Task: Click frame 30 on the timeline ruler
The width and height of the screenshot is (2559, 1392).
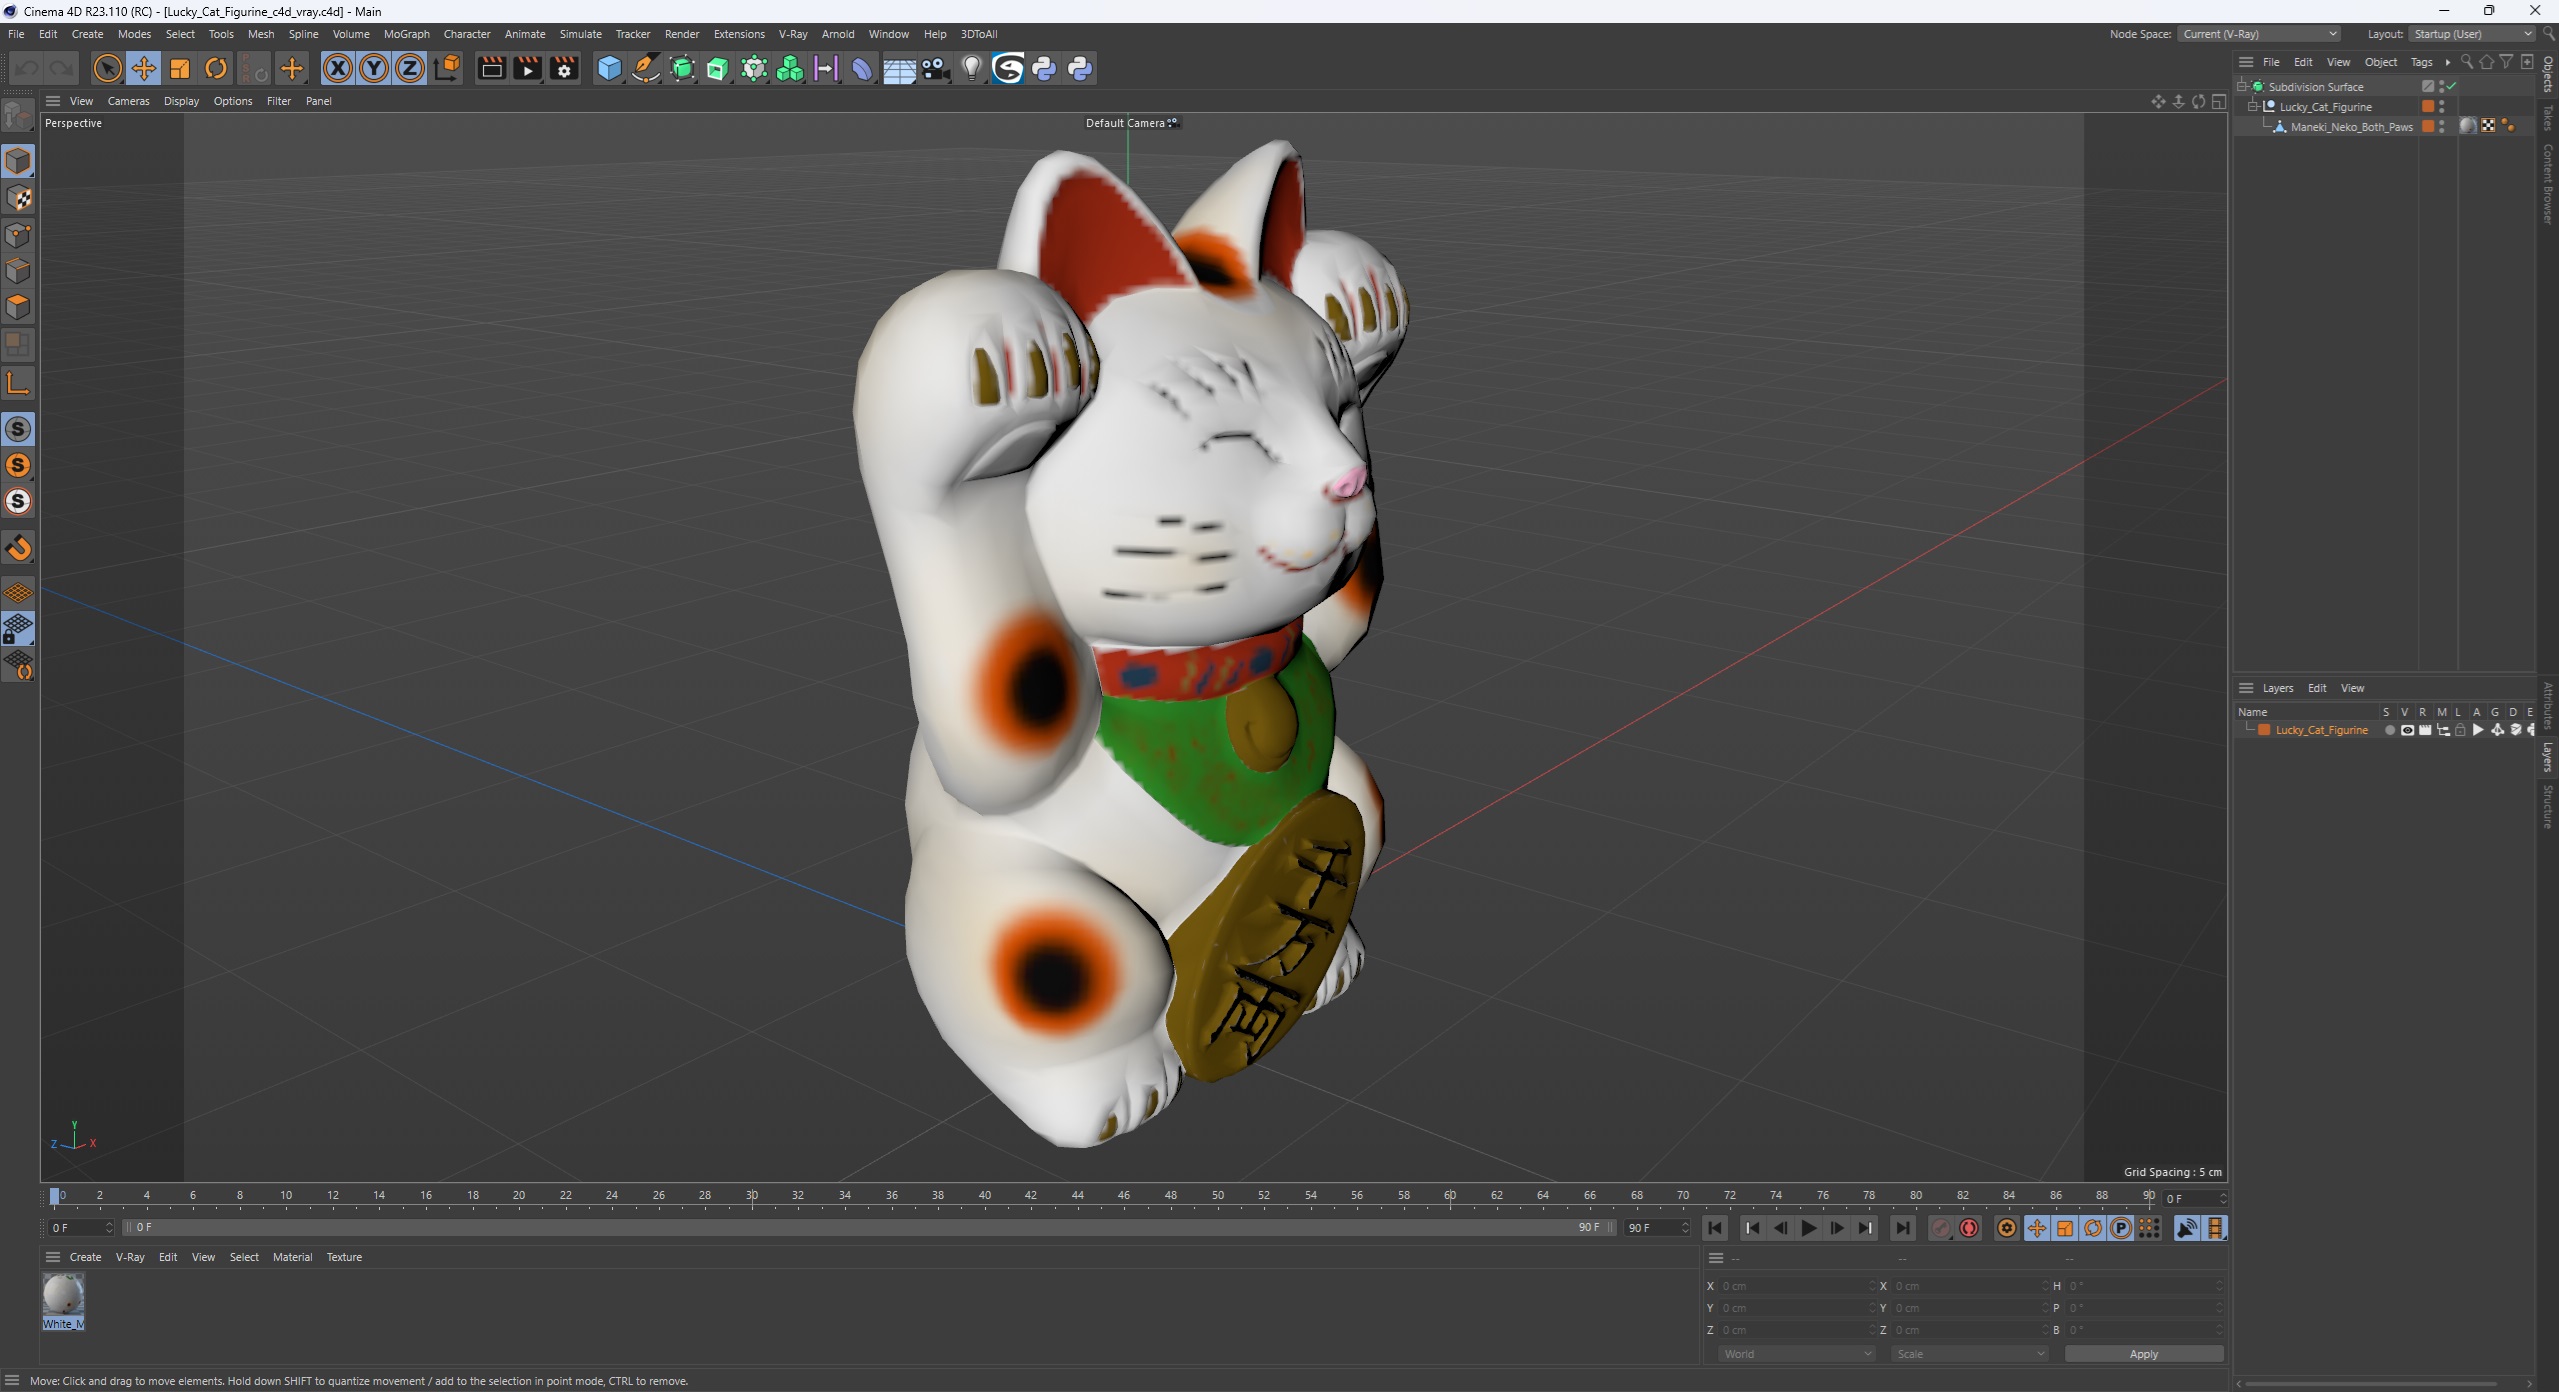Action: [x=752, y=1196]
